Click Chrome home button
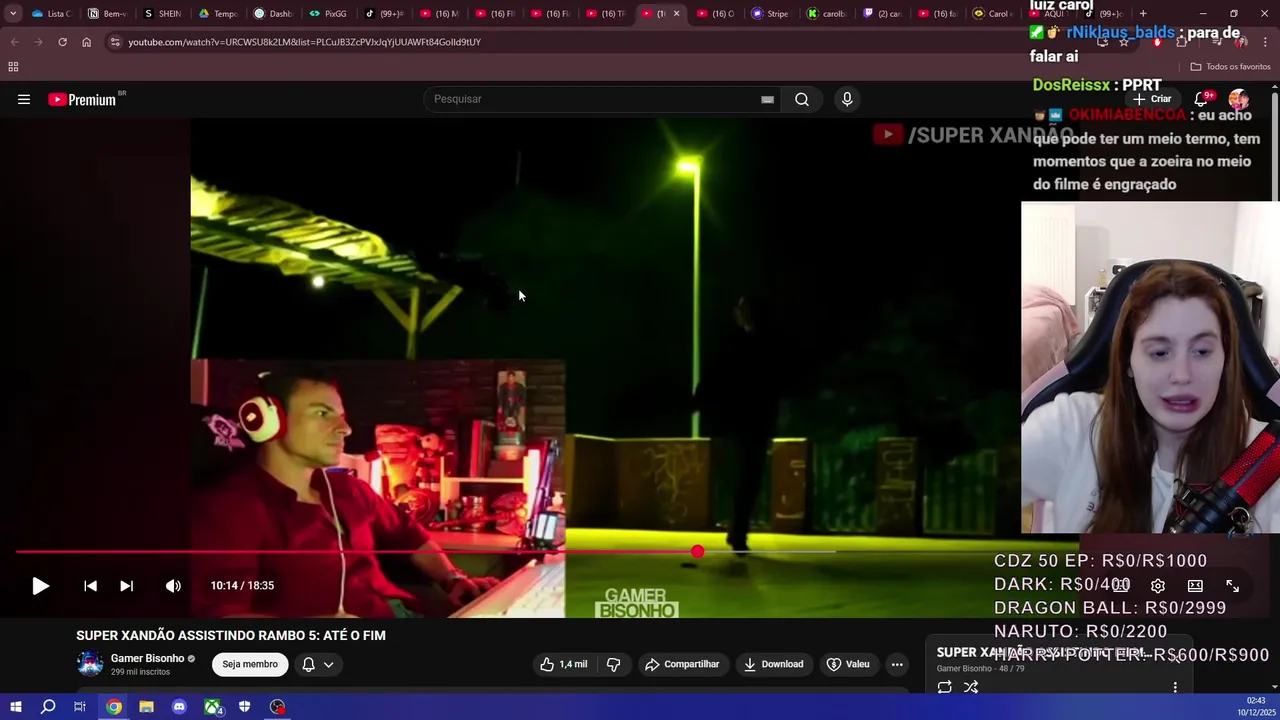The image size is (1280, 720). pos(86,42)
